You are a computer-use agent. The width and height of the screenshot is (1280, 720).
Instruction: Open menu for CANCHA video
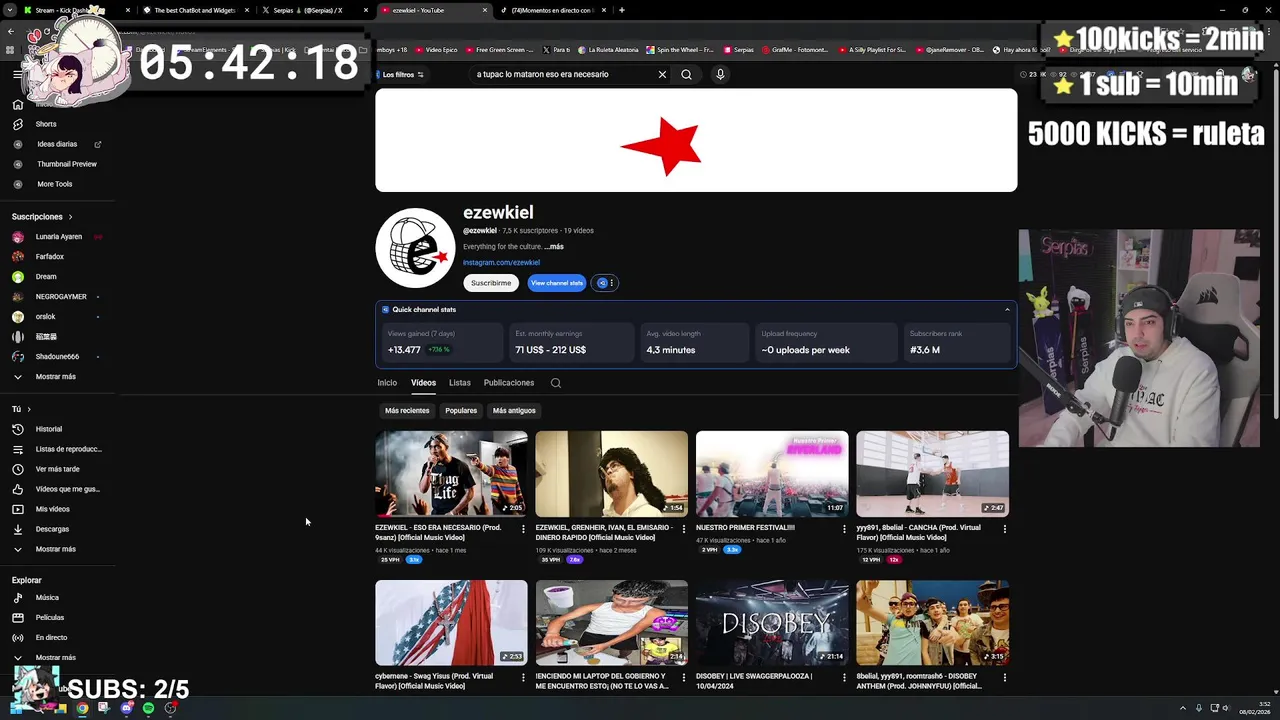[x=1004, y=529]
